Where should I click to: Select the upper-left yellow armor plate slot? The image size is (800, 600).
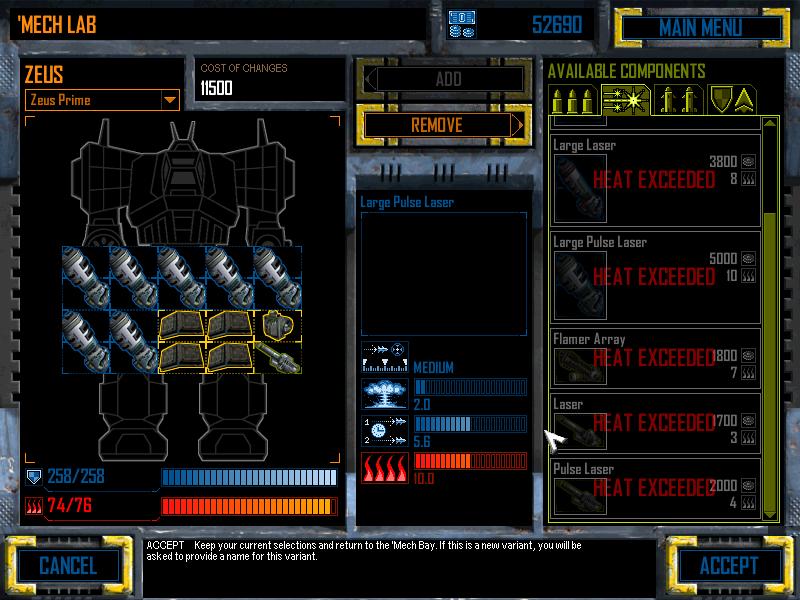(x=182, y=326)
